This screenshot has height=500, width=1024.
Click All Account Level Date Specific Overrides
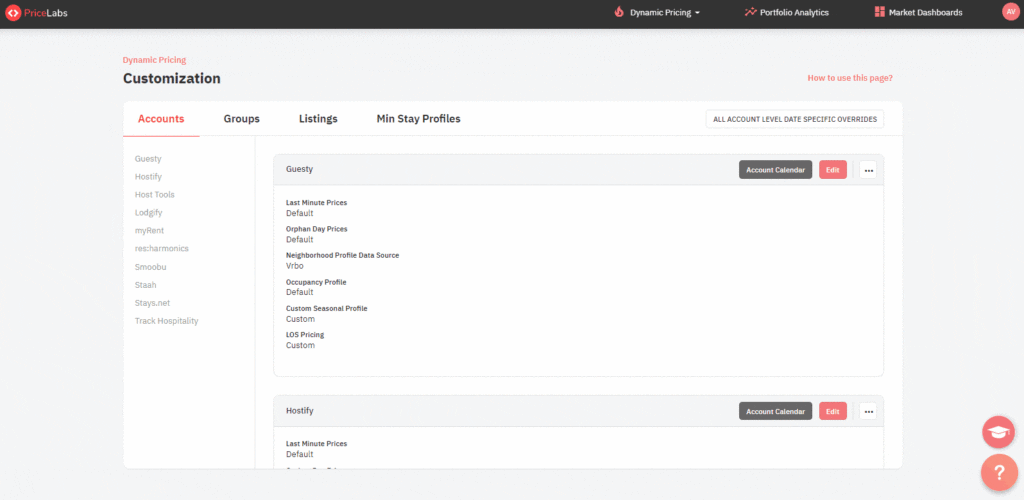coord(795,119)
